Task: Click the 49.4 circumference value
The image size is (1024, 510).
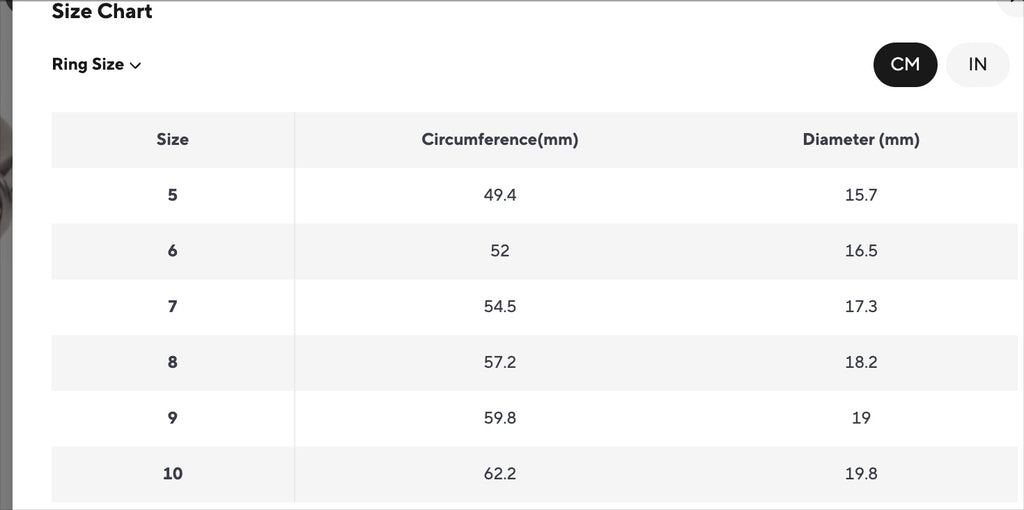Action: [x=500, y=195]
